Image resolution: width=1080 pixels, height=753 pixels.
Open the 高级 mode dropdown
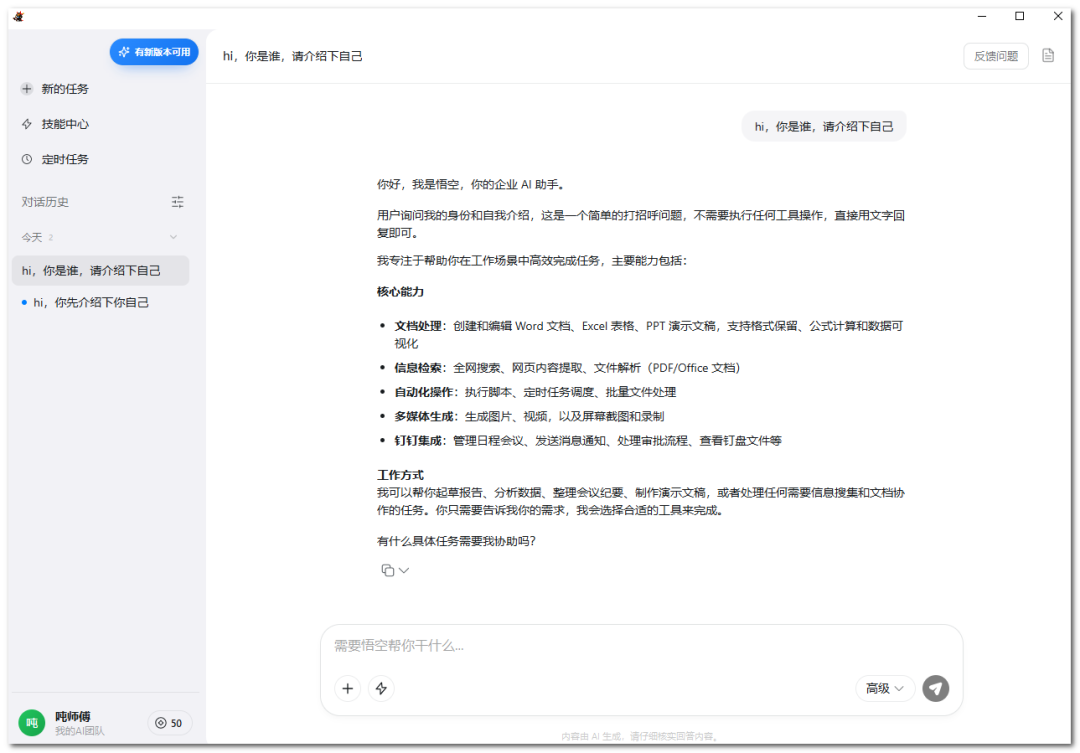pos(885,688)
